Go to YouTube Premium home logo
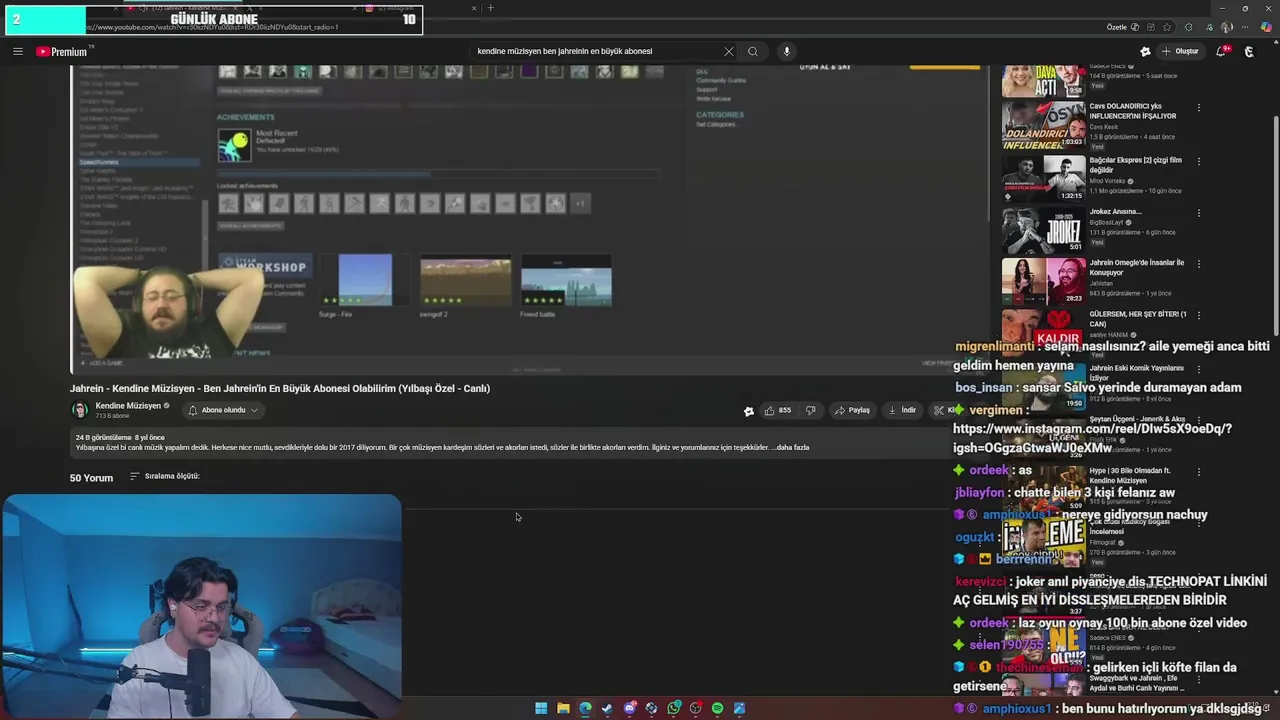Screen dimensions: 1280x720 click(63, 51)
